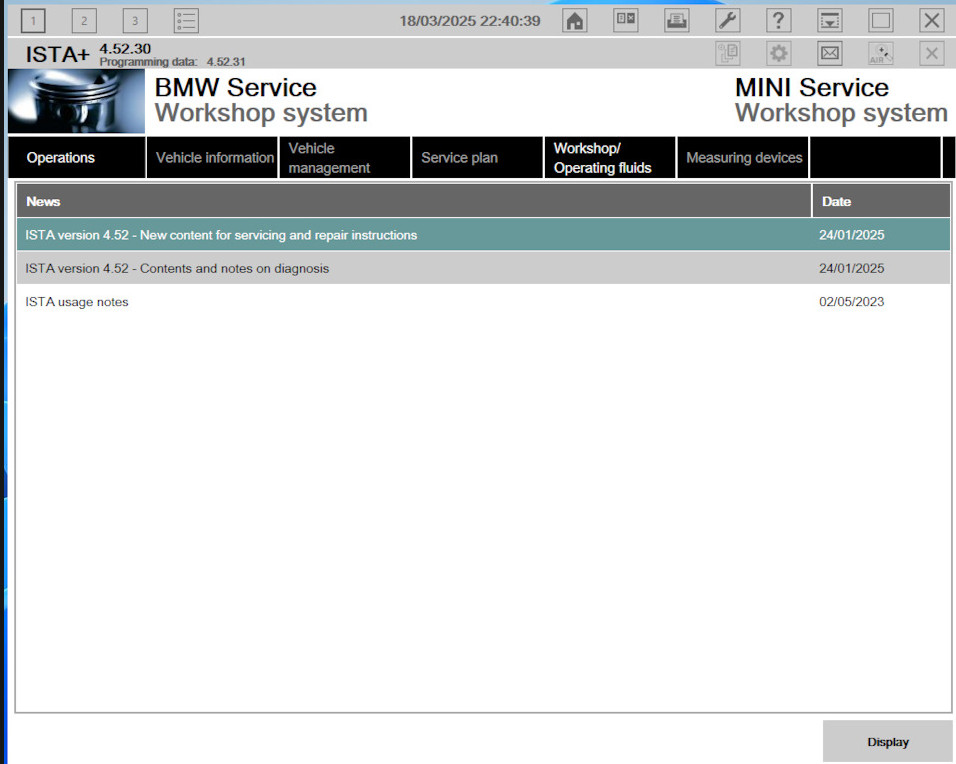Screen dimensions: 956x764
Task: Open Workshop/Operating fluids tab
Action: coord(610,157)
